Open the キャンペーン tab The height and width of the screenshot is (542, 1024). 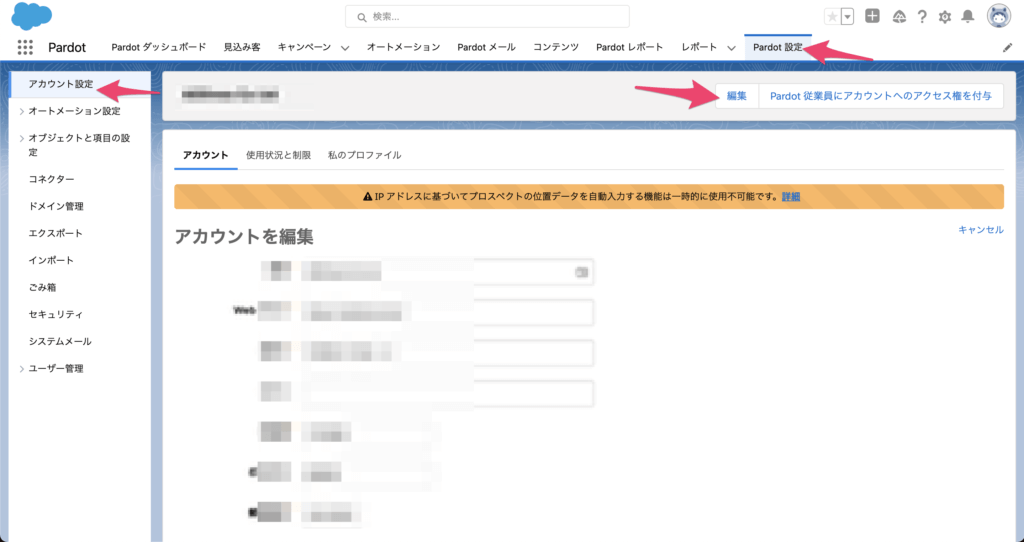click(x=304, y=47)
